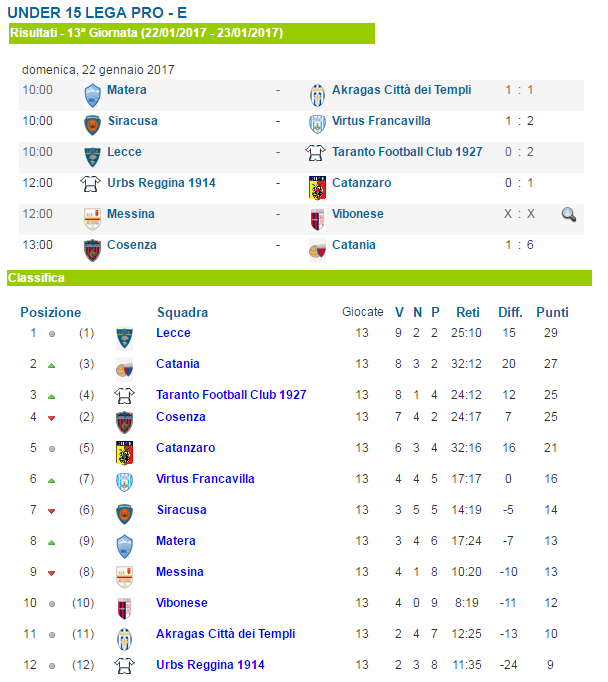Open Akragas Città dei Templi results link
Screen dimensions: 608x682
[x=401, y=90]
